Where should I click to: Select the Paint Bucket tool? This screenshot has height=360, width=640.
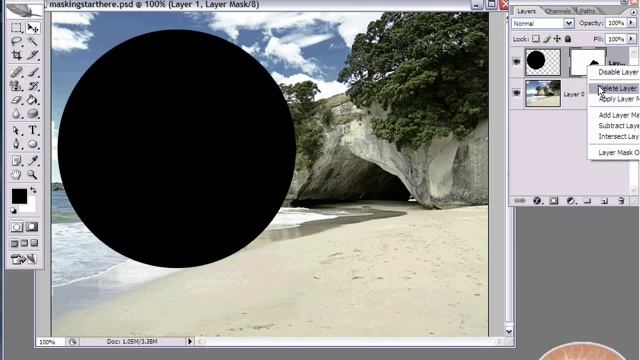pyautogui.click(x=32, y=100)
